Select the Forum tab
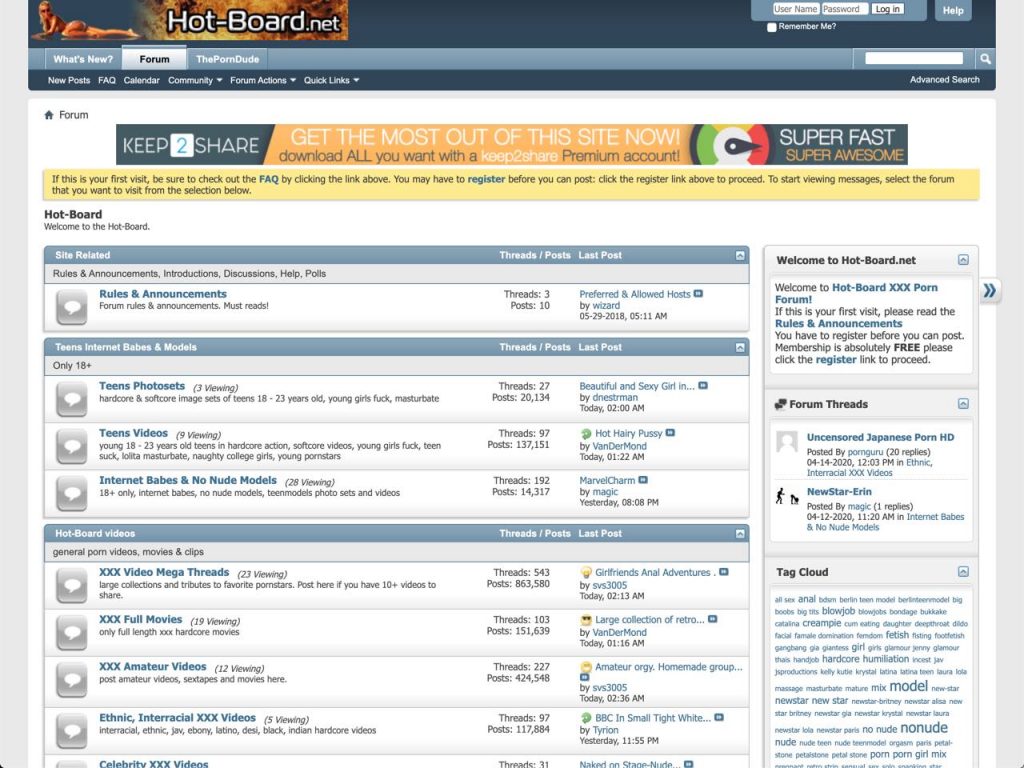Screen dimensions: 1024x768 (154, 59)
